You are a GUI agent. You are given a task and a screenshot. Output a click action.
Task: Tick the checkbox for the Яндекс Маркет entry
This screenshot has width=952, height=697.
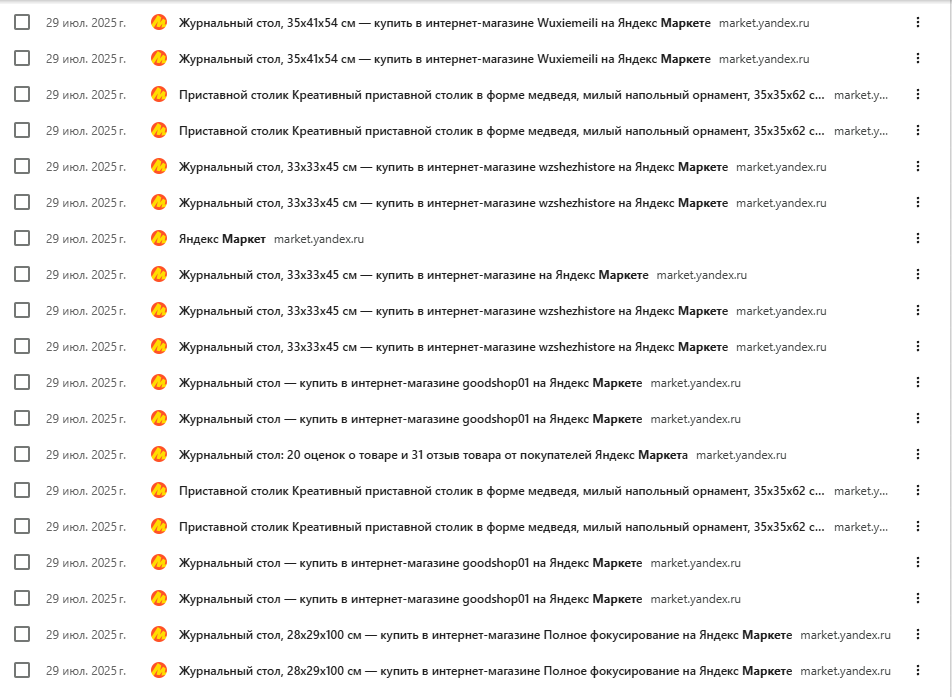pos(22,239)
